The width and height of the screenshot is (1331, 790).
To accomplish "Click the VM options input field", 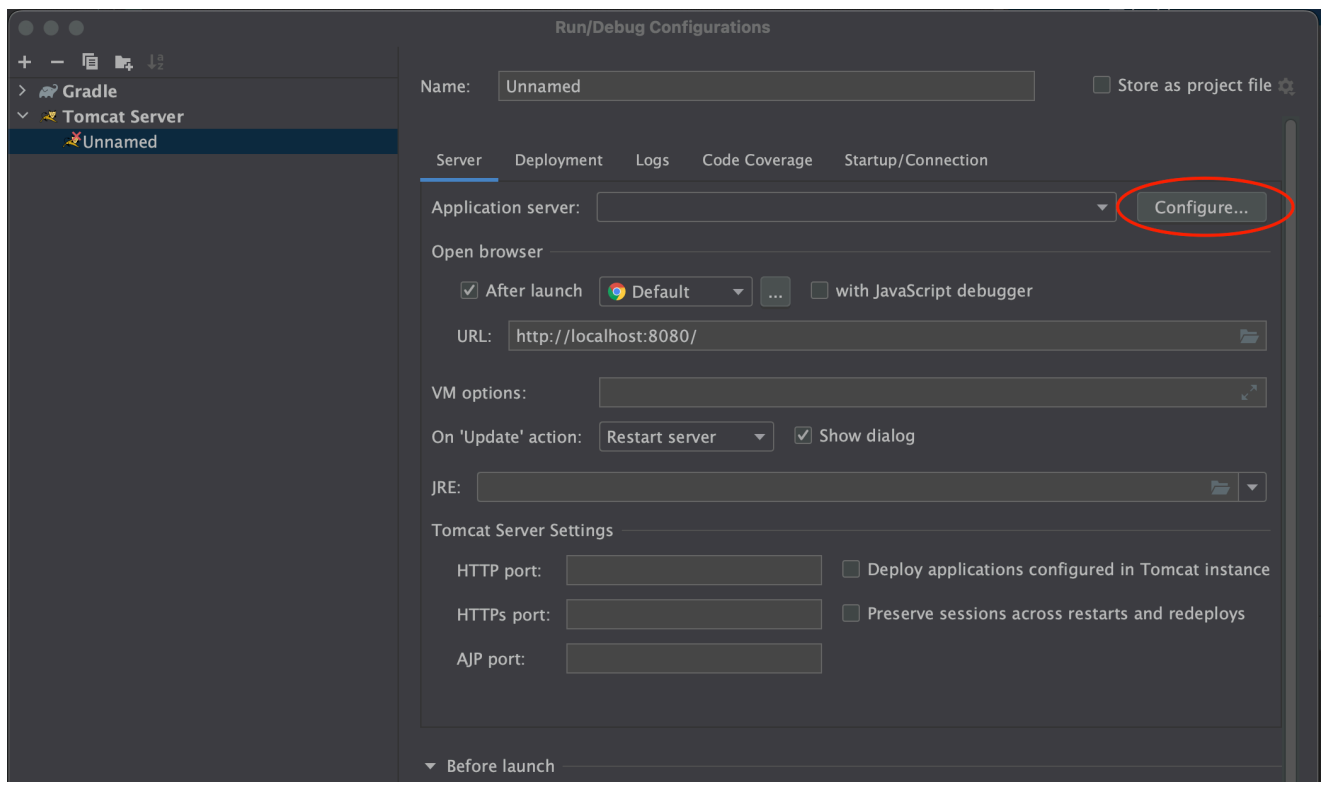I will (933, 393).
